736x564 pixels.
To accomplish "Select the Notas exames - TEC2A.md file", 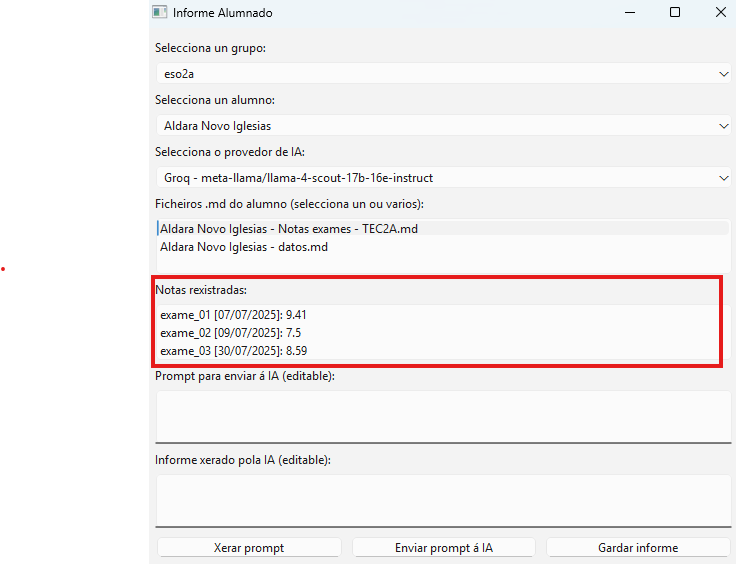I will (x=289, y=228).
